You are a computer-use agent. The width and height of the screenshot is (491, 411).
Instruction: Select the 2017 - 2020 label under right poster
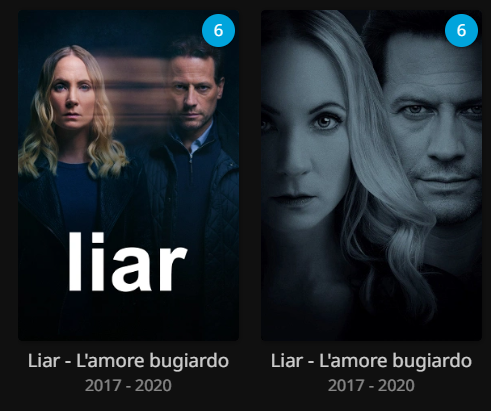(371, 386)
